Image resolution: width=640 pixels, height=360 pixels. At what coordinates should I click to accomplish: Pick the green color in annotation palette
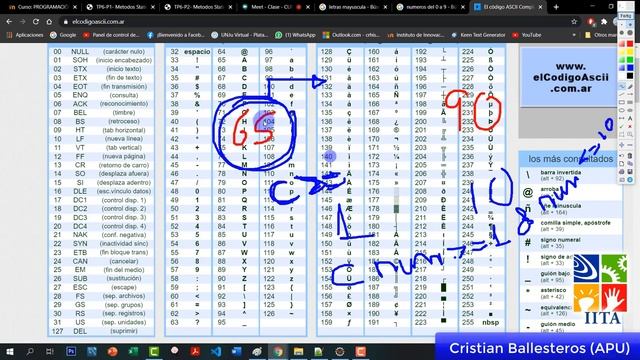pos(630,60)
